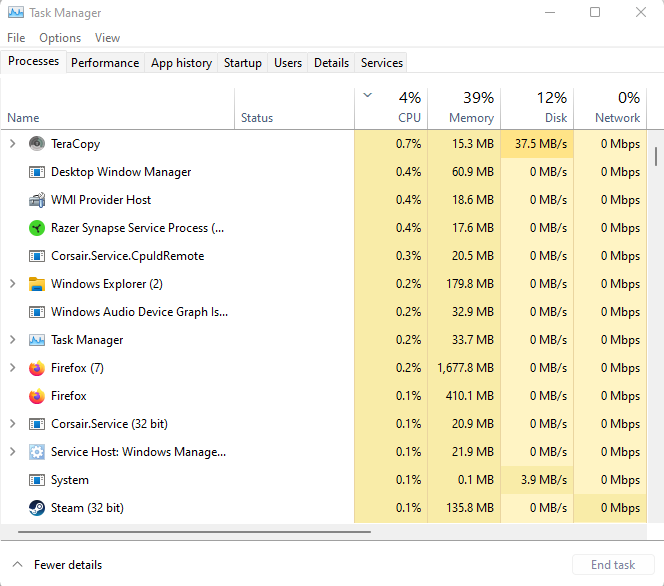Open the File menu
The height and width of the screenshot is (586, 664).
[16, 38]
